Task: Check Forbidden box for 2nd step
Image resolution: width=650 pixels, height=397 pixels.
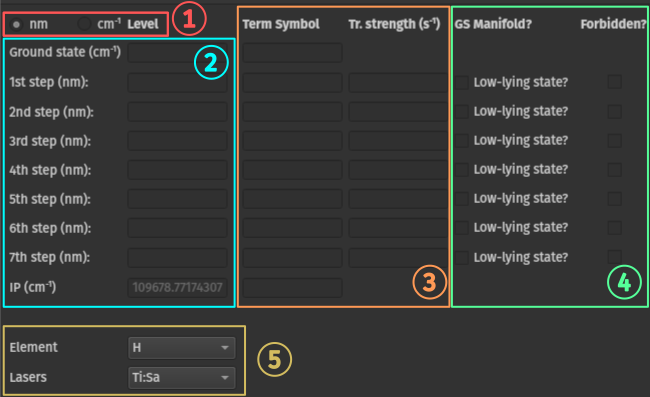Action: tap(614, 111)
